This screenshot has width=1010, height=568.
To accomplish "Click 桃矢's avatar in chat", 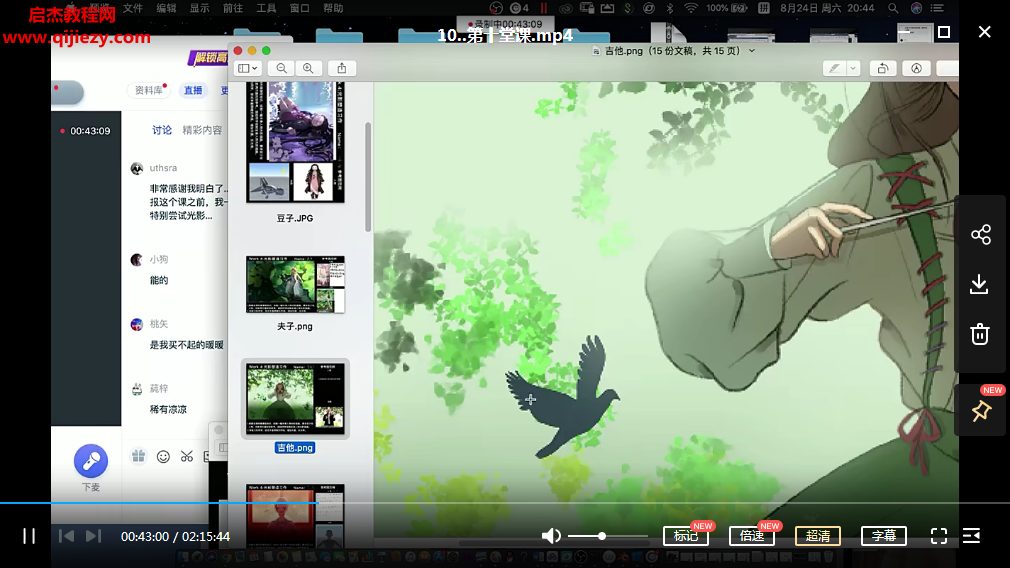I will click(137, 324).
